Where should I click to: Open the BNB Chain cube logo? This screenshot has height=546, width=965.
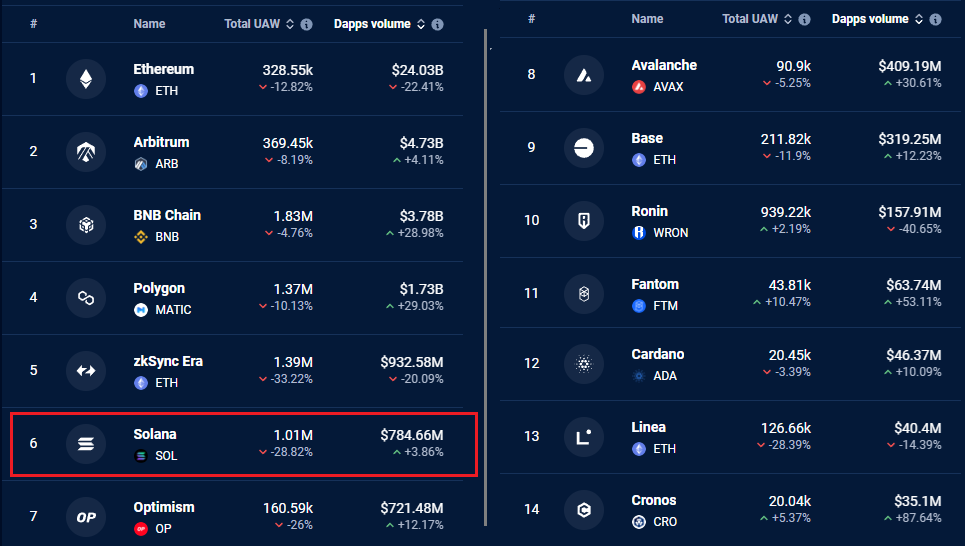[x=86, y=225]
